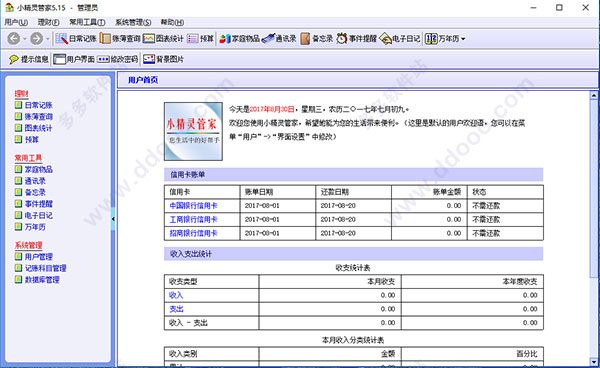Click the 账单金额 column header
Viewport: 600px width, 368px height.
[x=447, y=192]
